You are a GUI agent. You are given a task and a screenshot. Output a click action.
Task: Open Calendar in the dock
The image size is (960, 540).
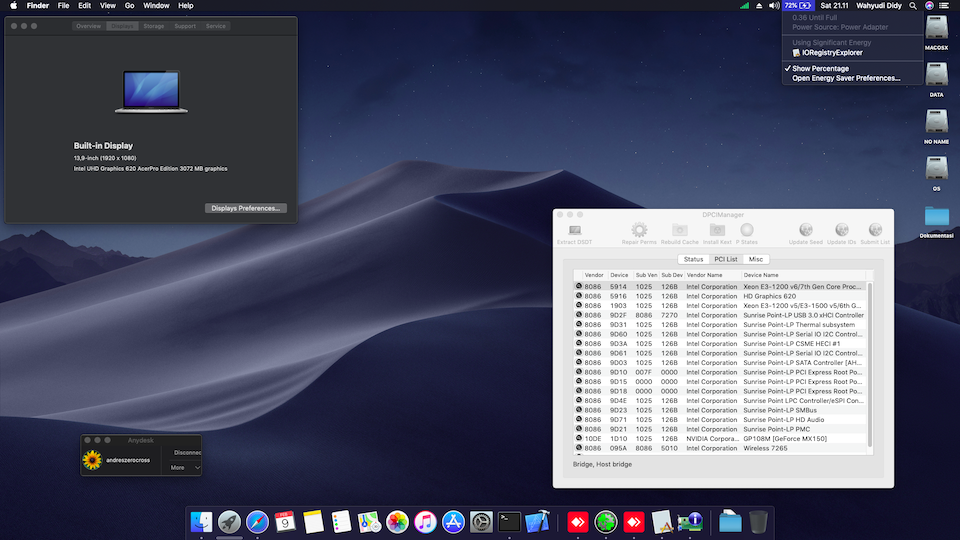[x=285, y=522]
